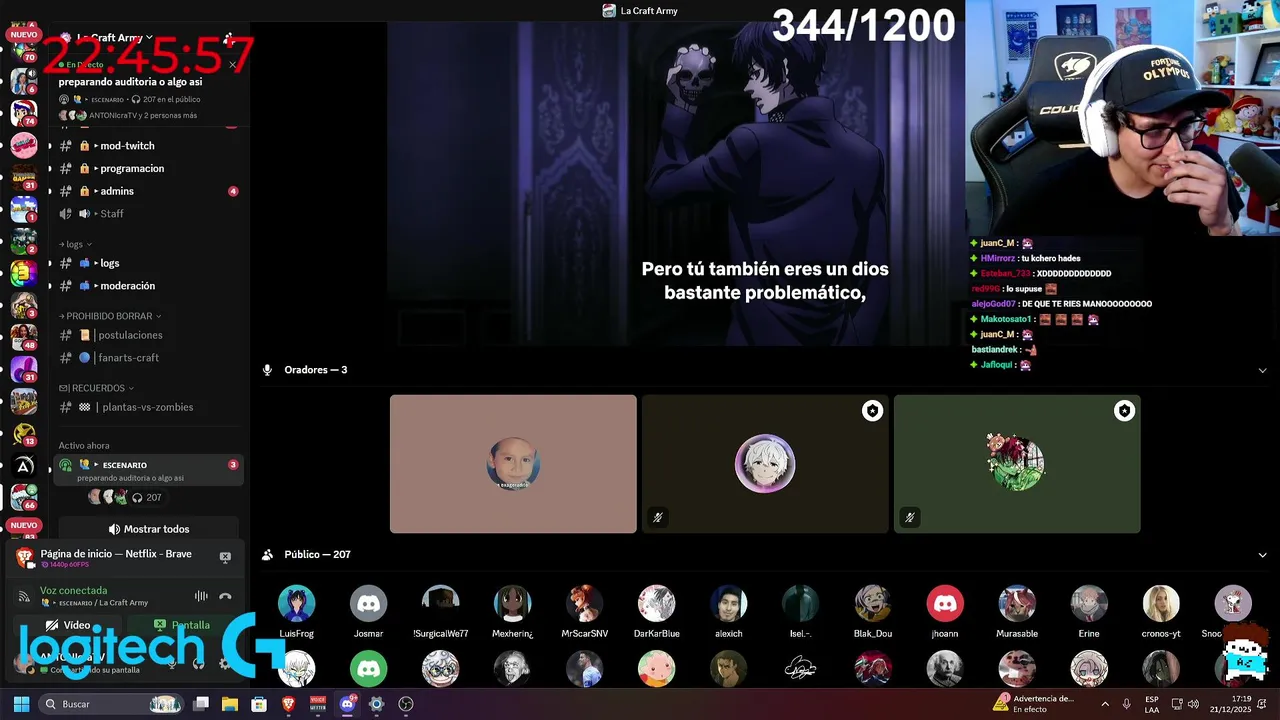The image size is (1280, 720).
Task: Click the anime video stream
Action: coord(676,183)
